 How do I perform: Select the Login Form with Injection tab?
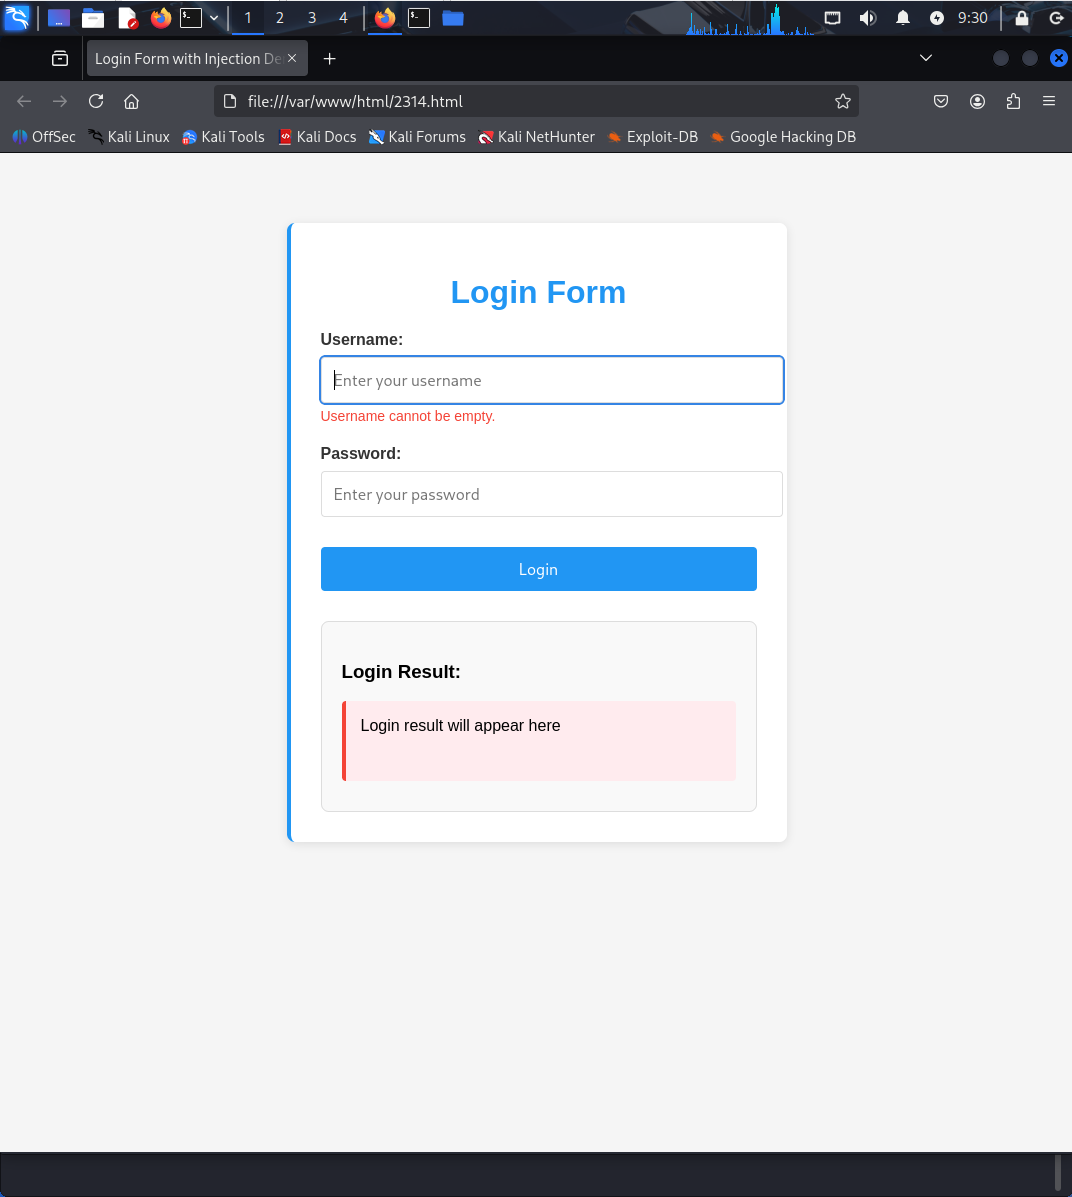(197, 59)
